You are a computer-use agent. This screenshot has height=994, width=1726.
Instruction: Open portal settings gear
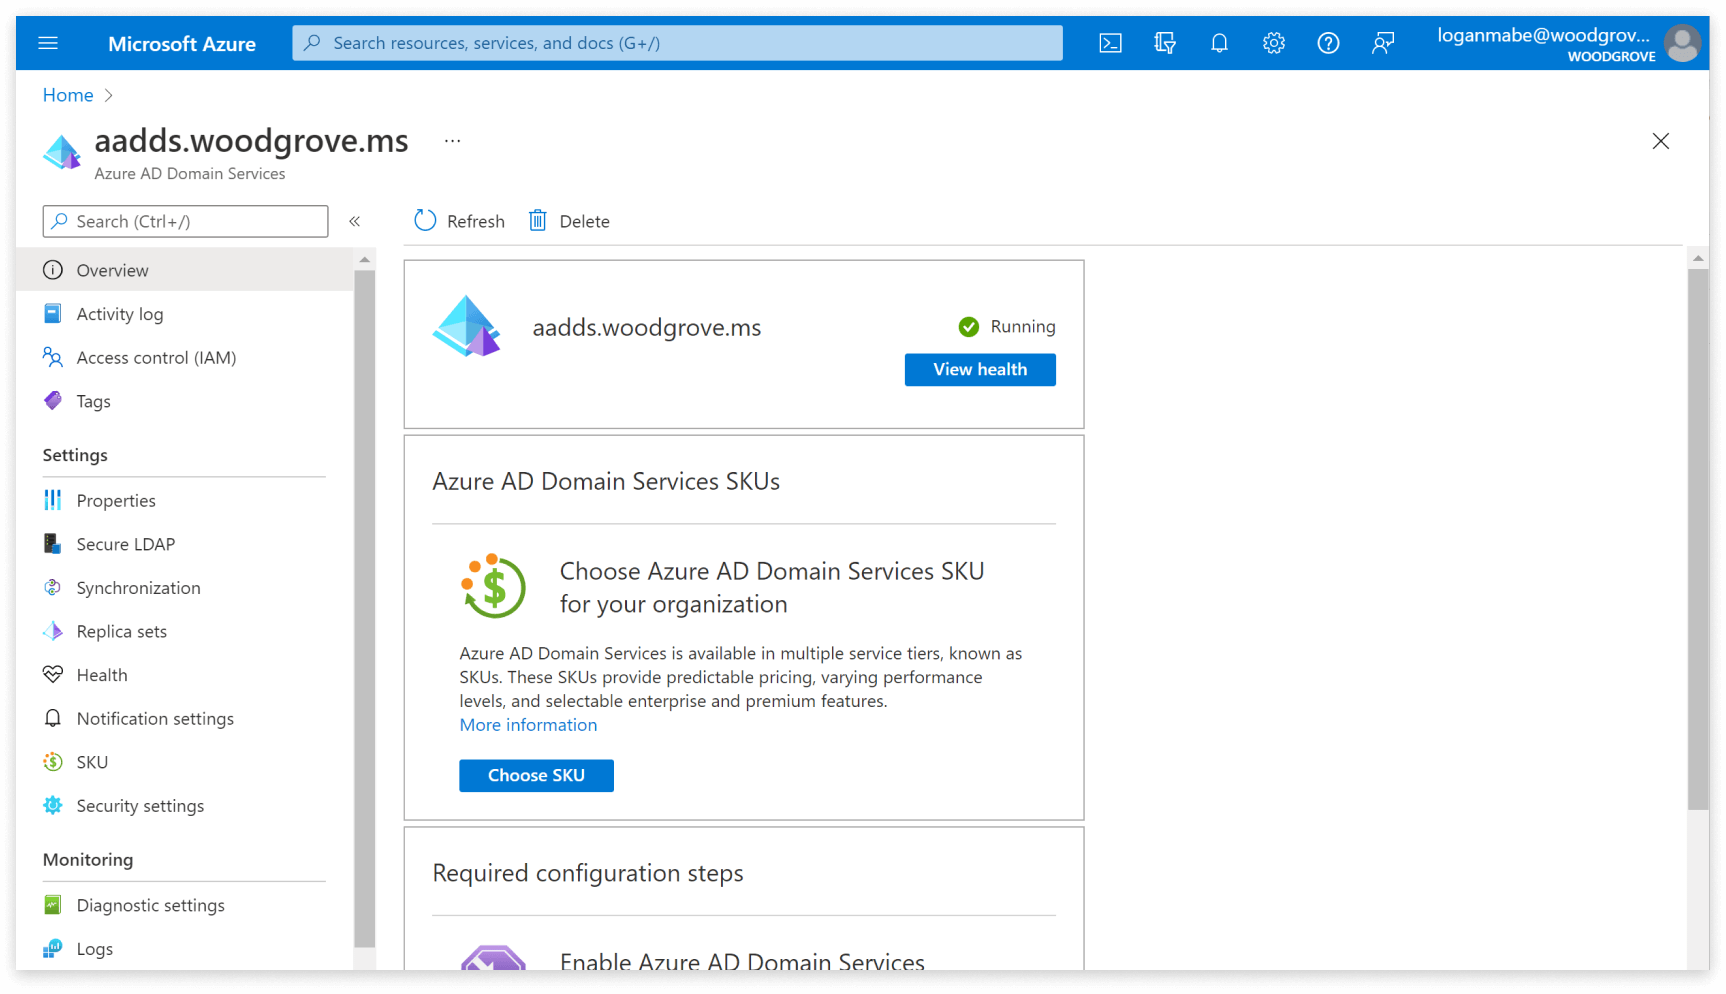(x=1273, y=43)
